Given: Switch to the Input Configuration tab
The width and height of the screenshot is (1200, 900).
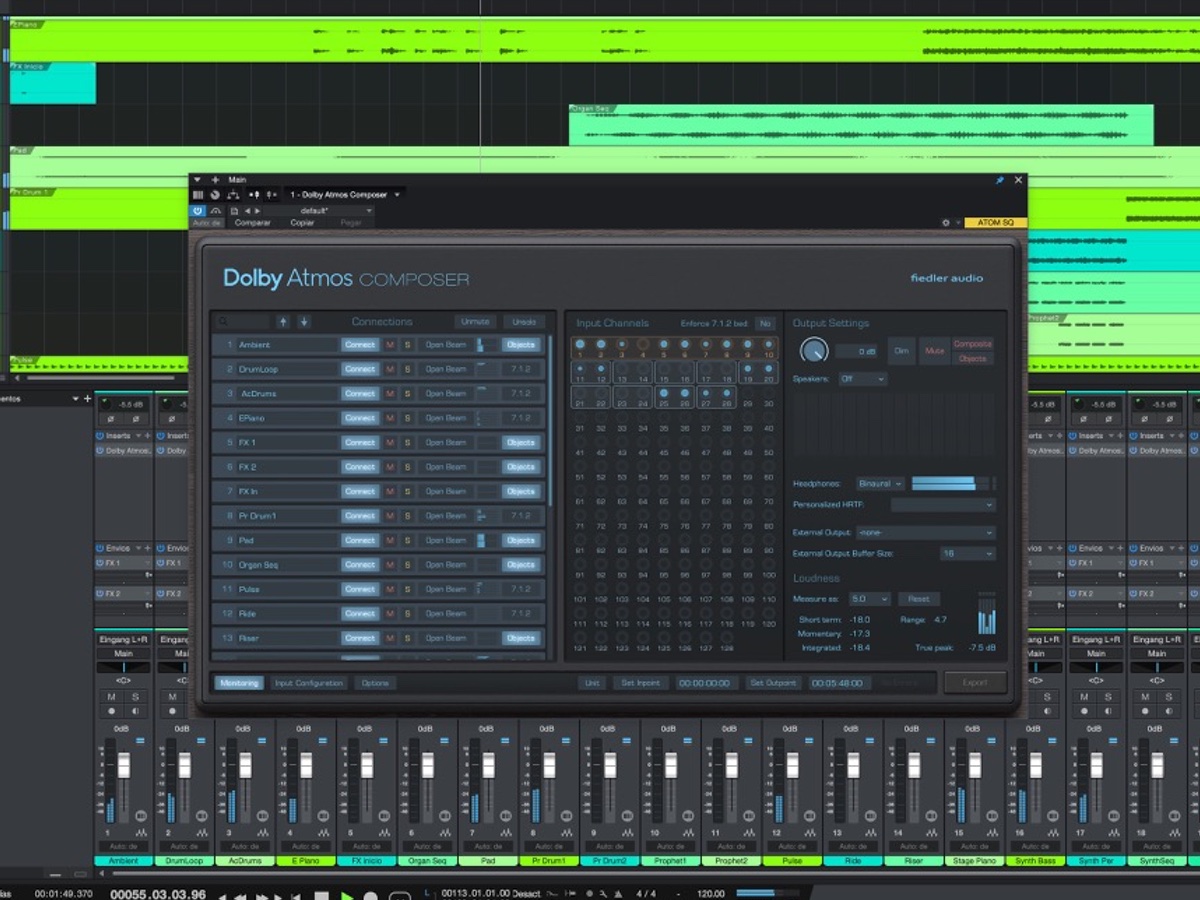Looking at the screenshot, I should coord(309,683).
